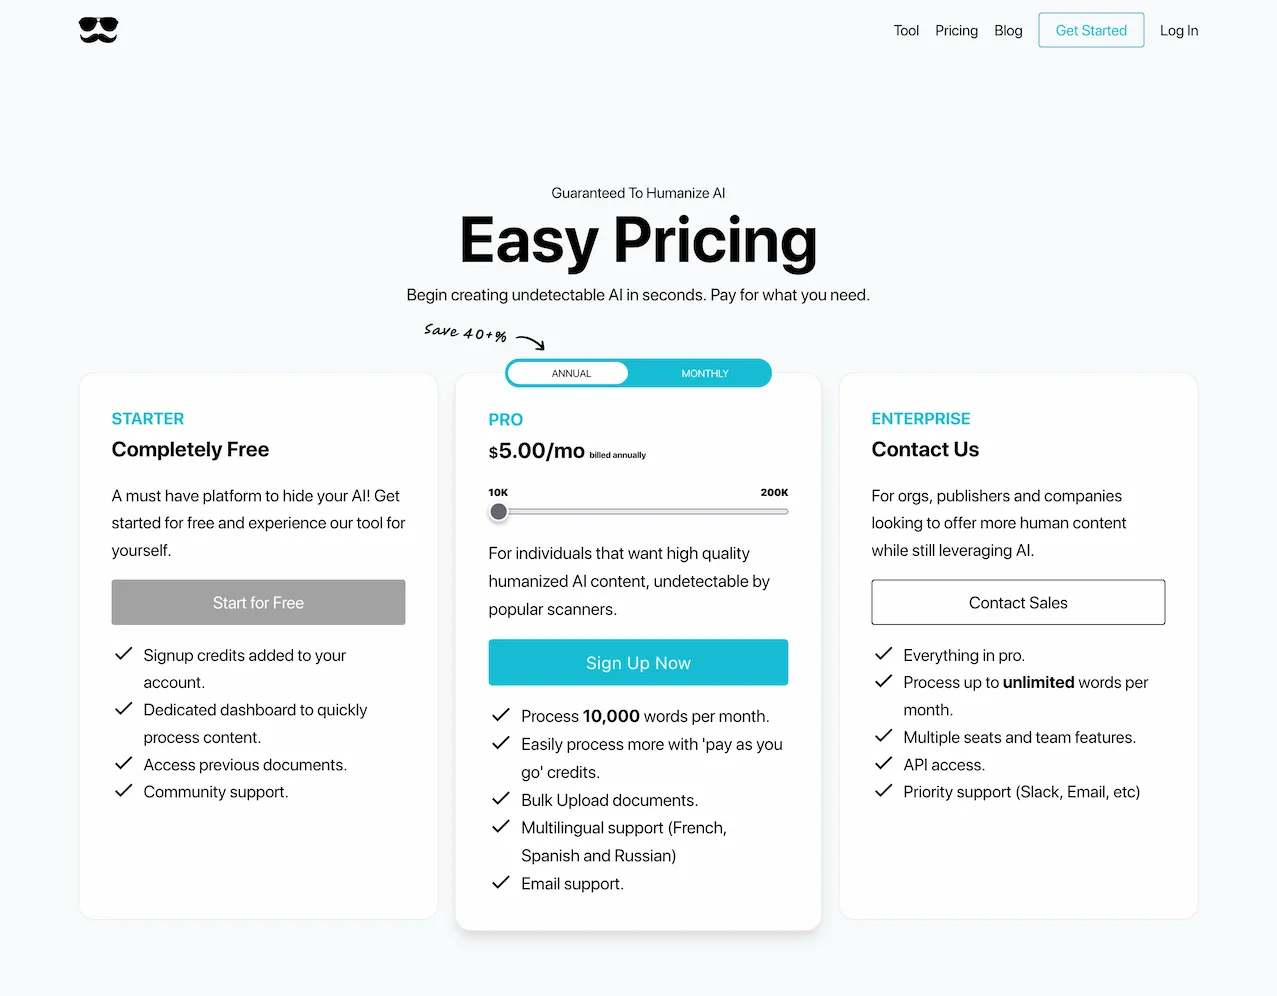Go to Pricing in navigation

point(956,31)
